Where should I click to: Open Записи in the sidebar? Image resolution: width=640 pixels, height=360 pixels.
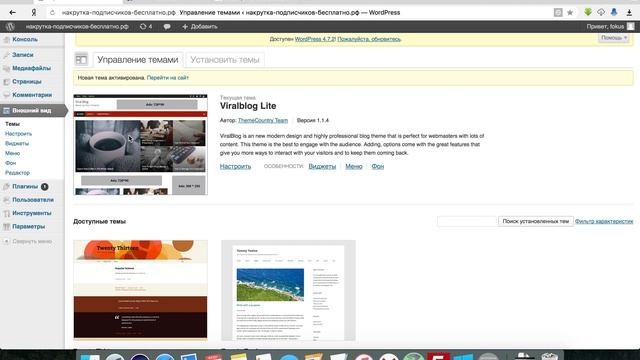23,55
